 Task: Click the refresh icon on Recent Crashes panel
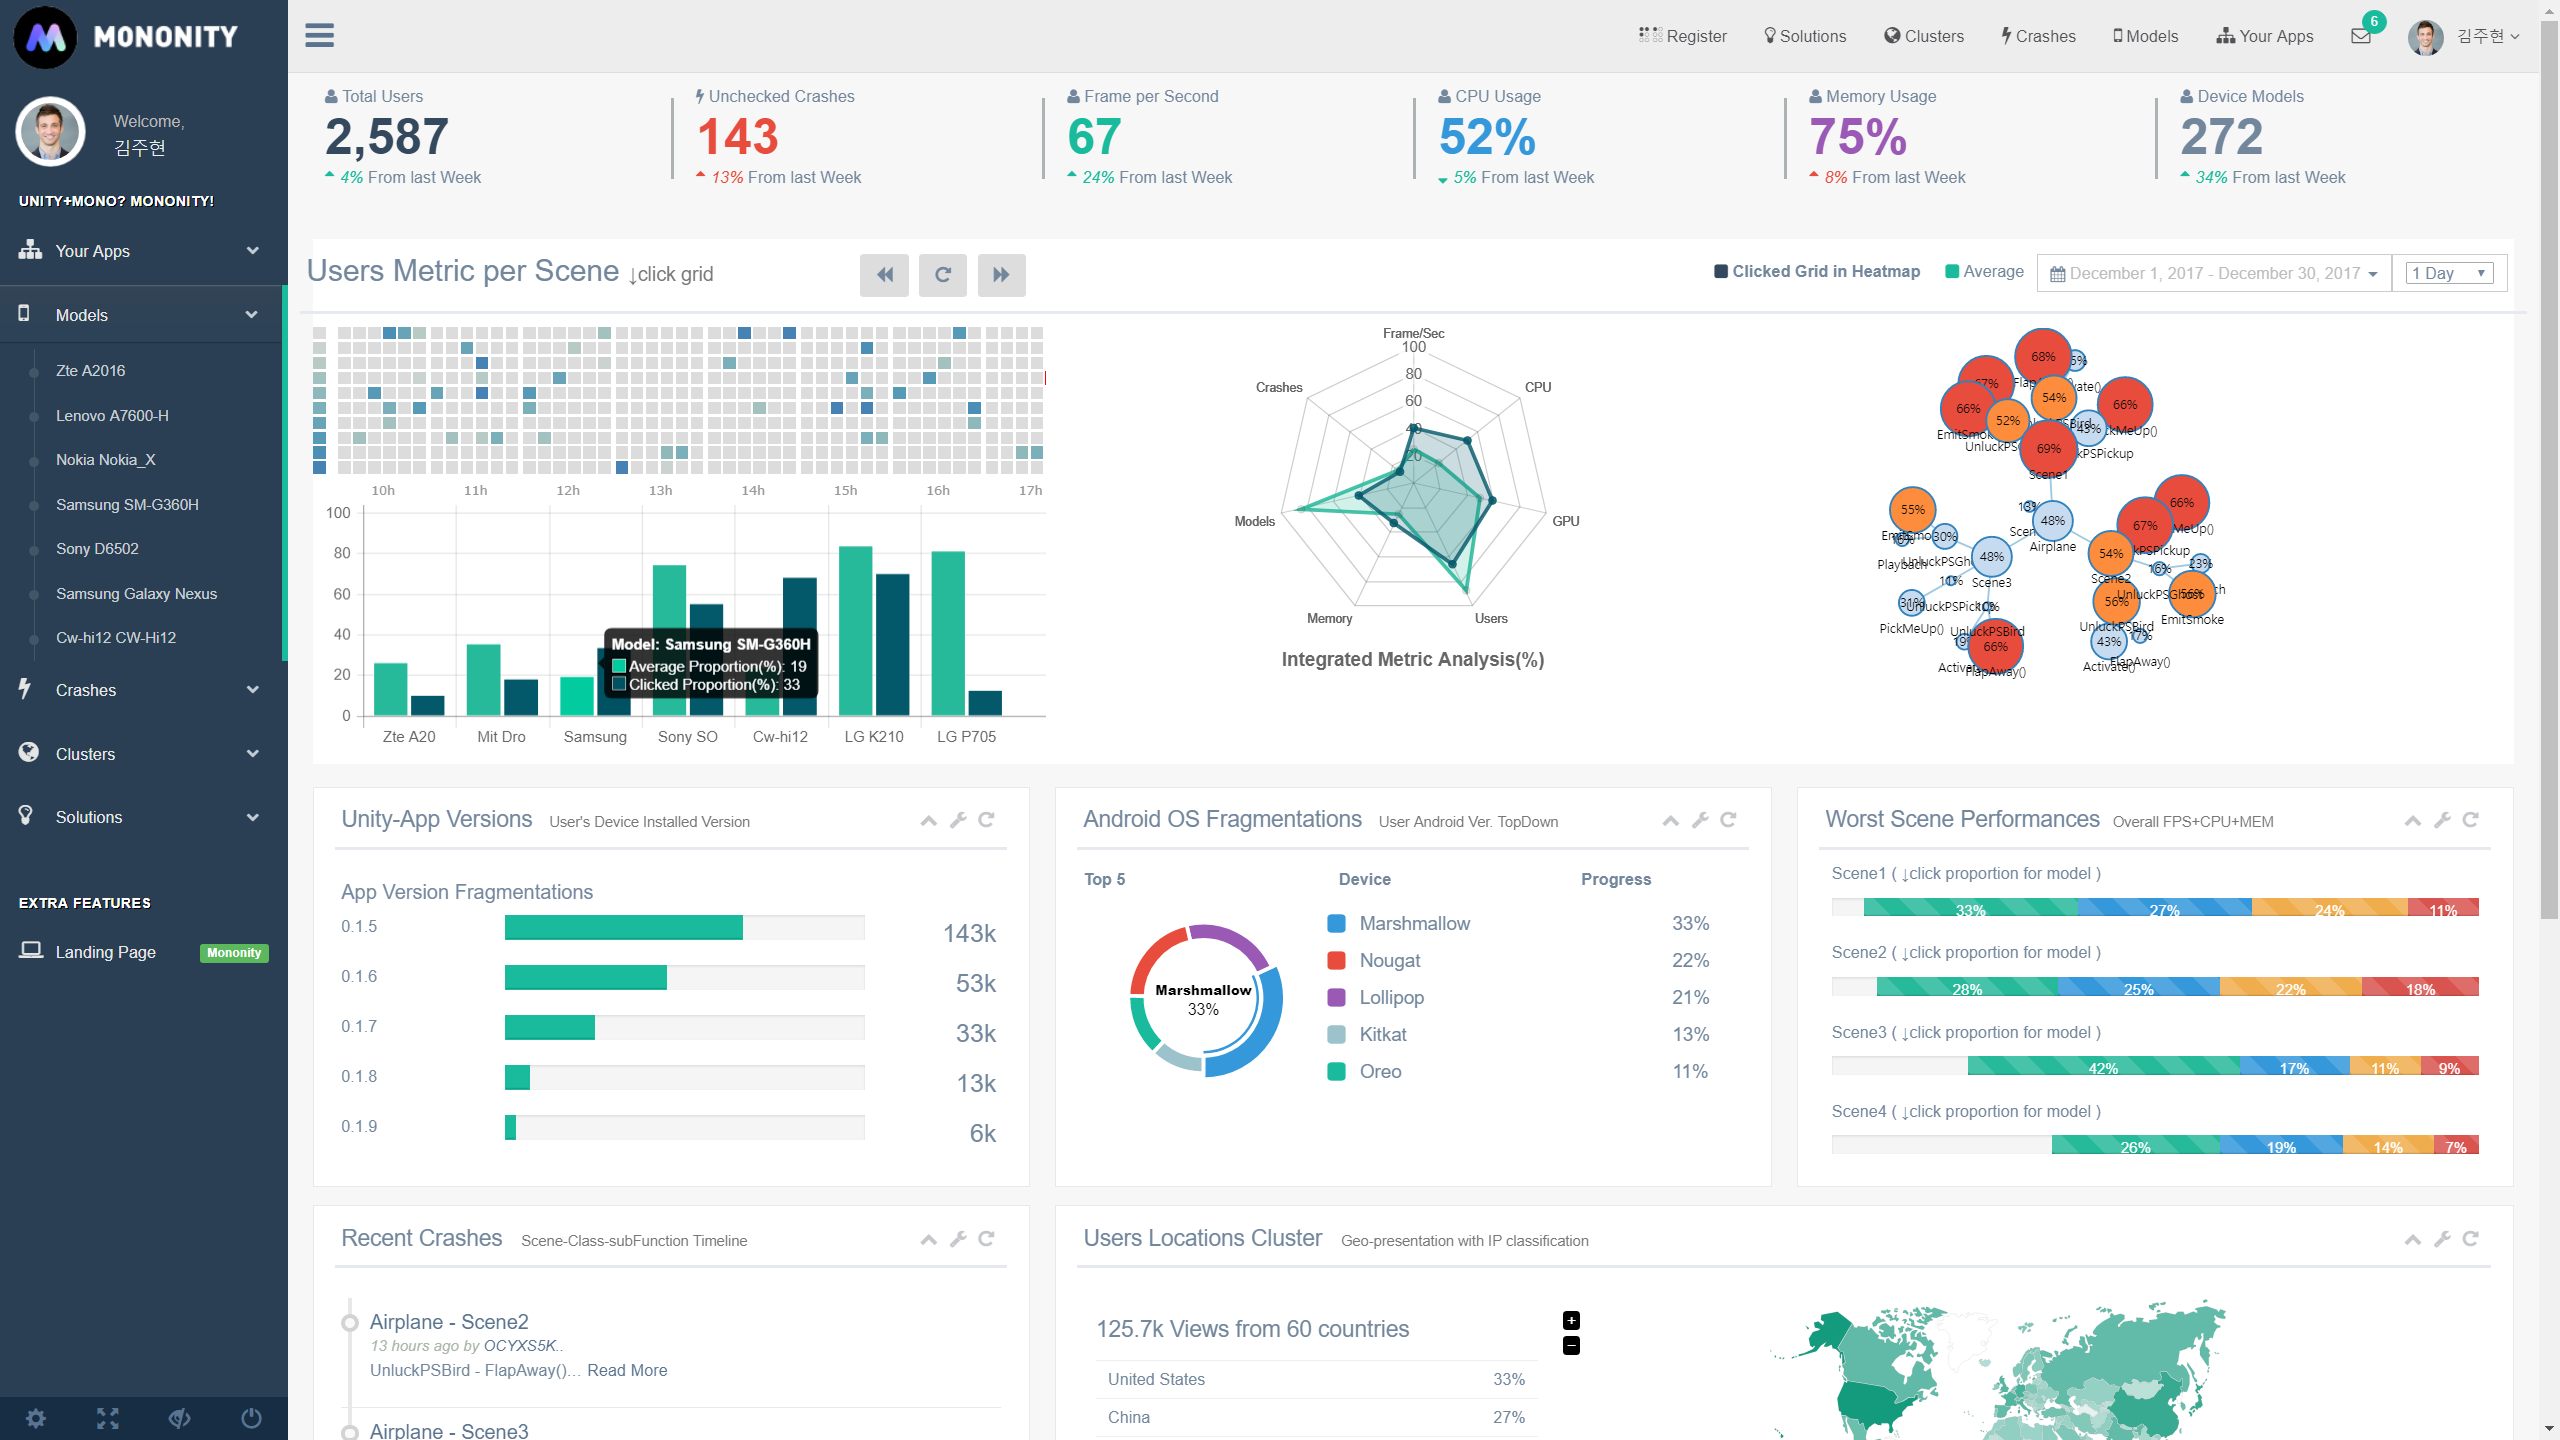coord(986,1239)
